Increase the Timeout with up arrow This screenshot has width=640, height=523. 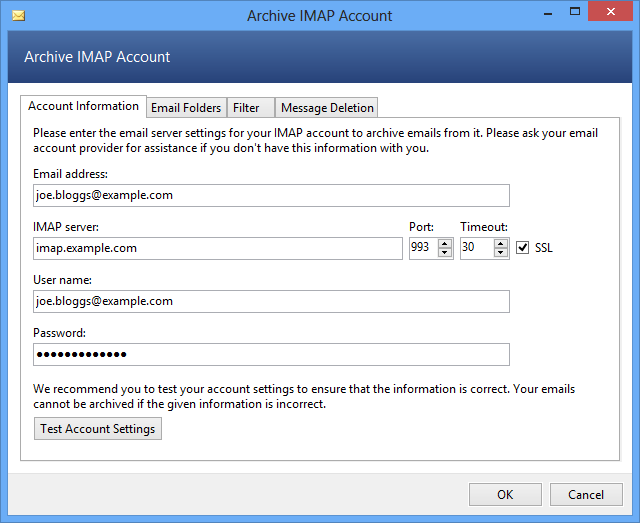[x=500, y=243]
